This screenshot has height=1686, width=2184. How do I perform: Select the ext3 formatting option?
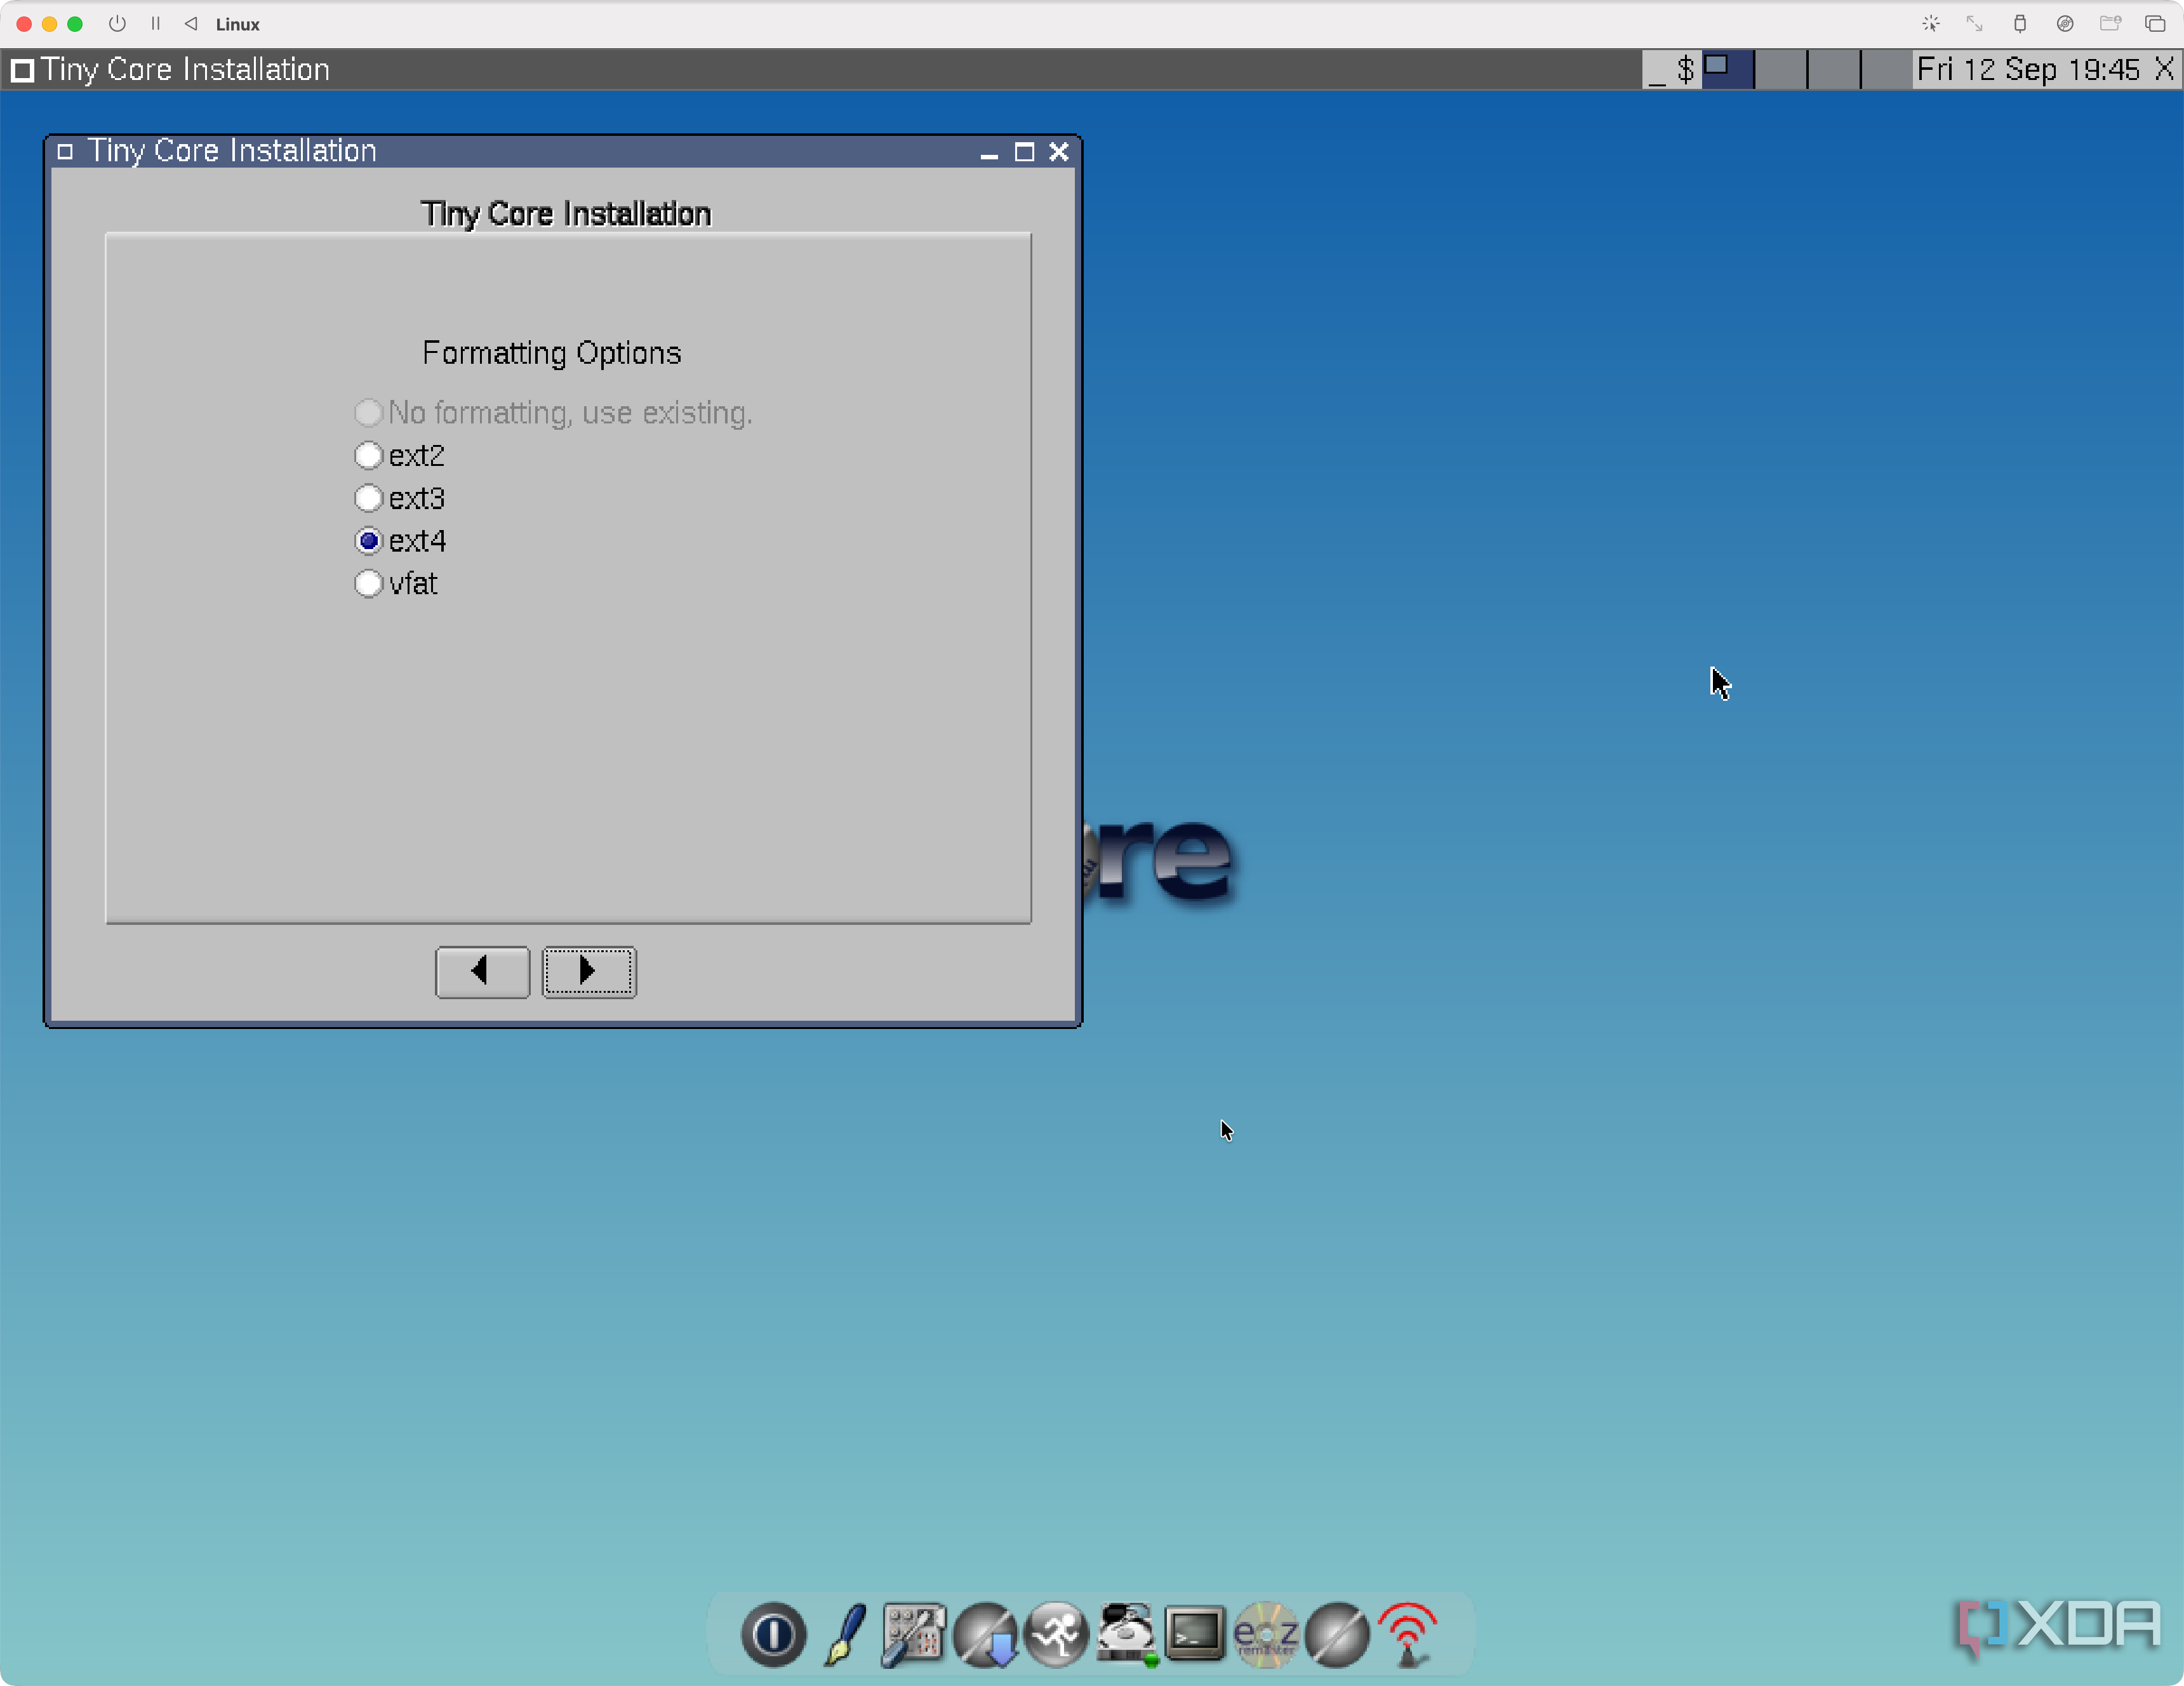point(400,498)
